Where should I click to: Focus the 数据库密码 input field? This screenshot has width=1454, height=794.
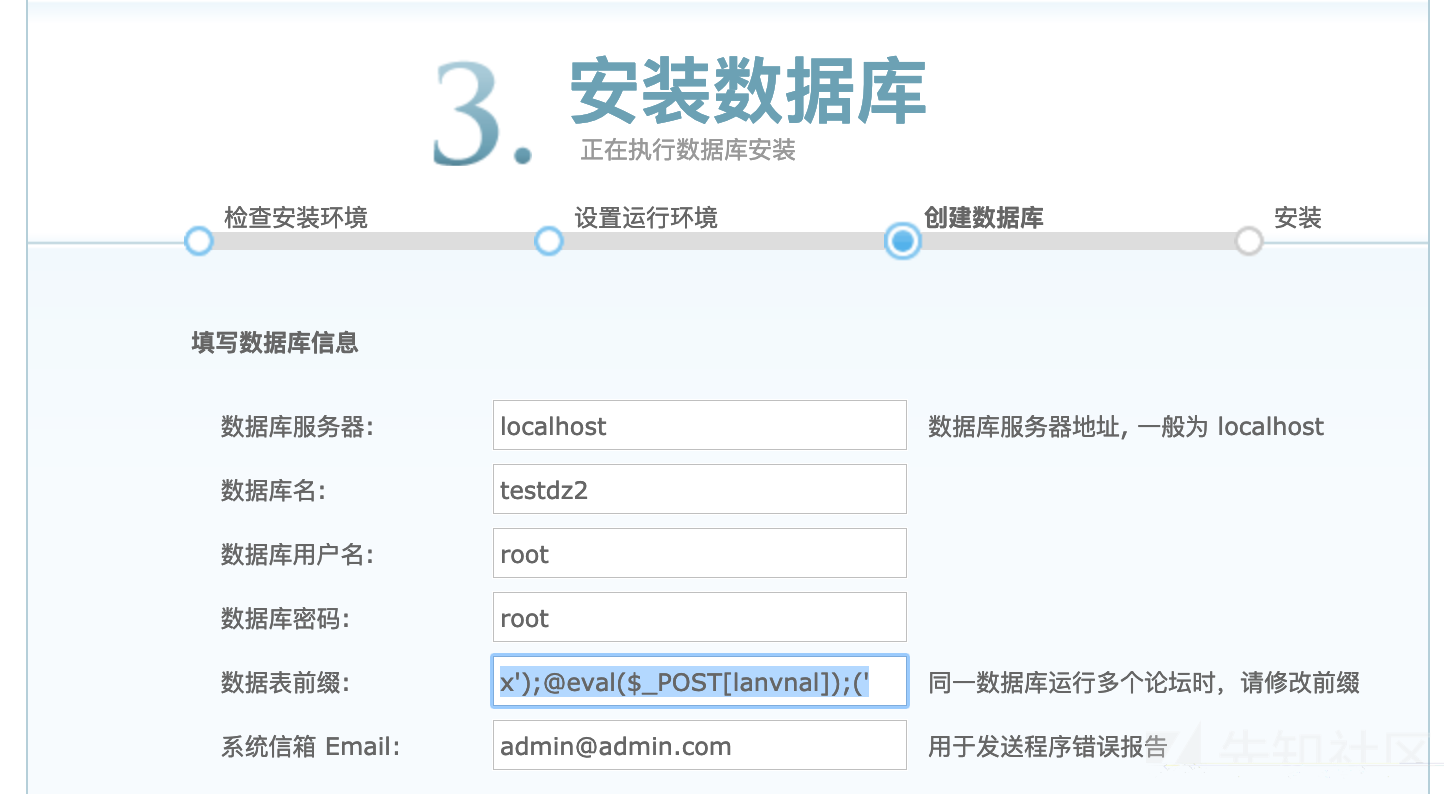699,617
